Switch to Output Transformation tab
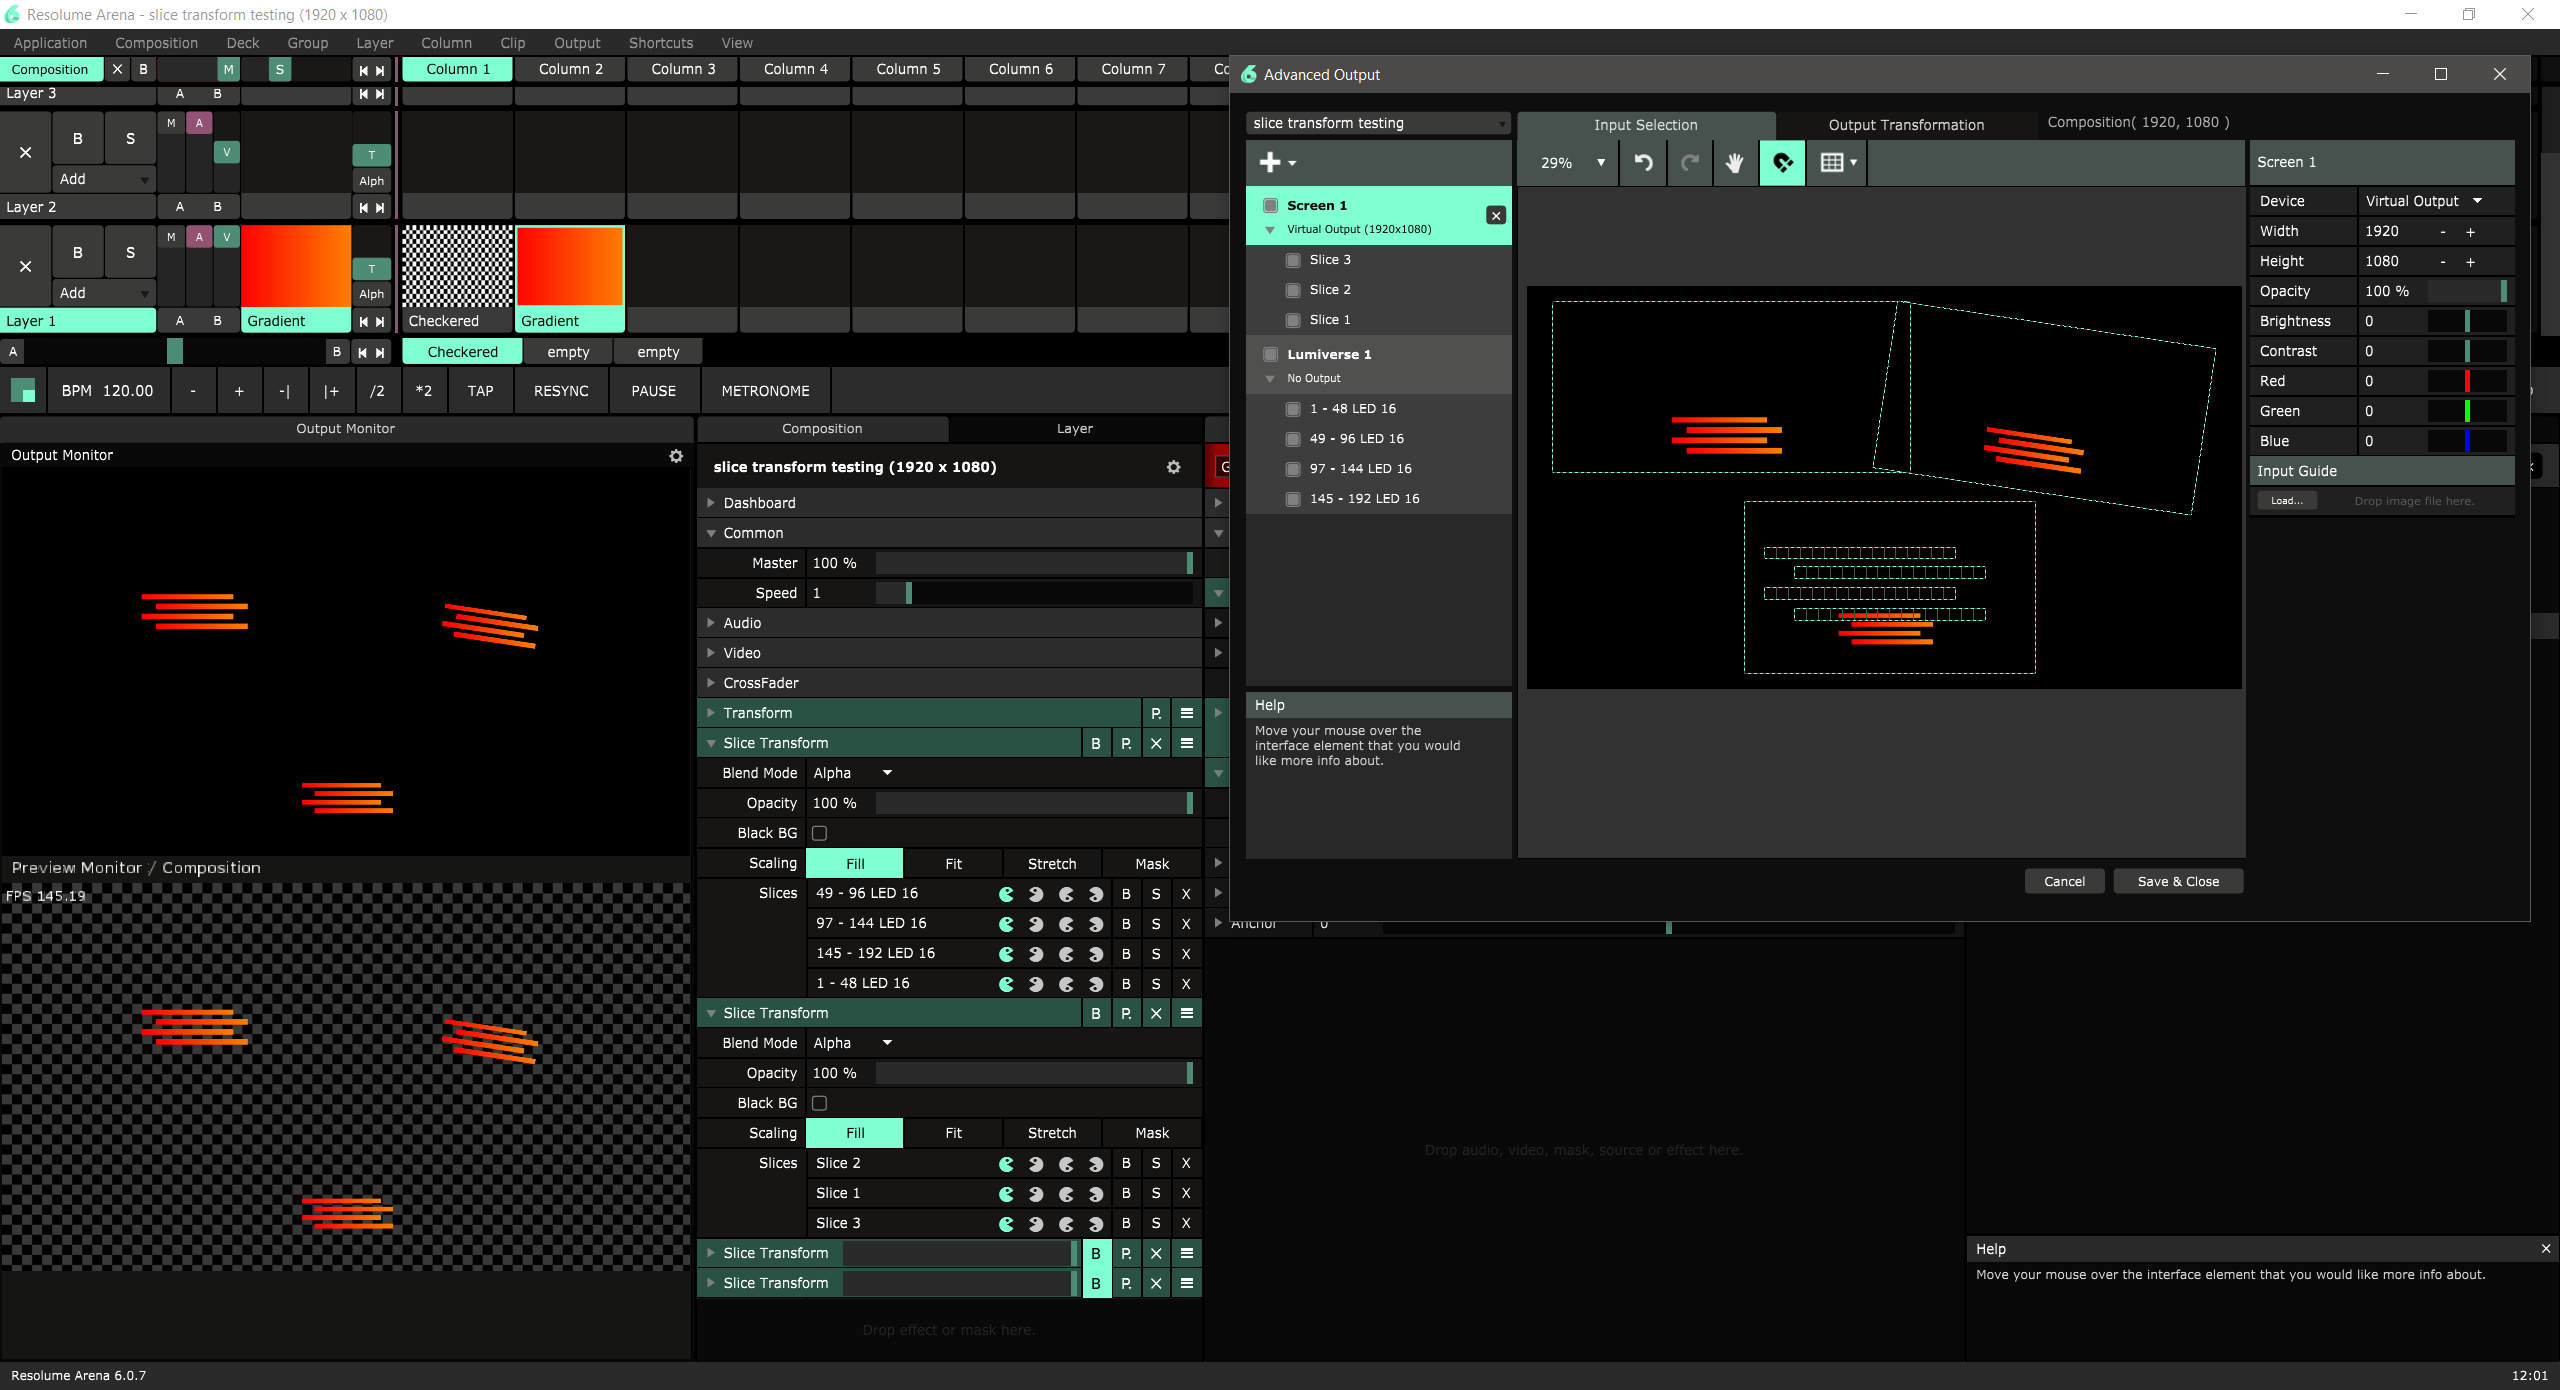This screenshot has height=1390, width=2560. [1905, 125]
